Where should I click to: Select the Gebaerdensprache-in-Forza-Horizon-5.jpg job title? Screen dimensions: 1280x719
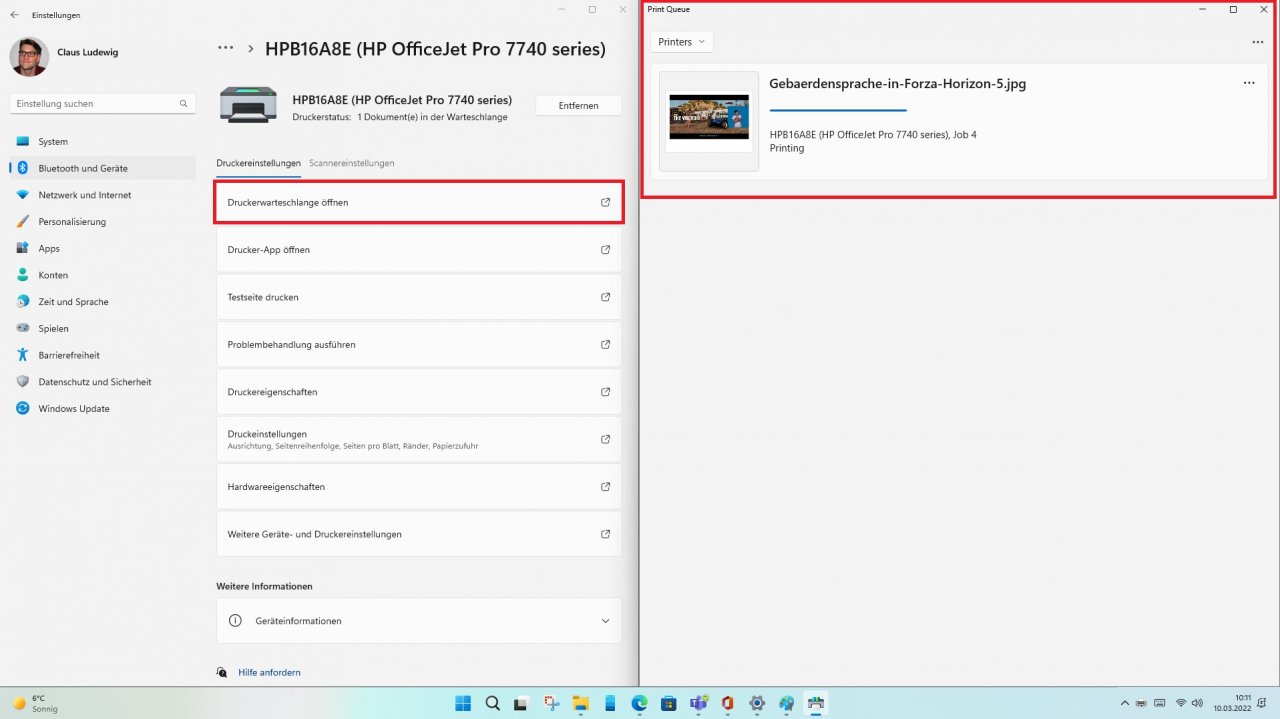[897, 84]
